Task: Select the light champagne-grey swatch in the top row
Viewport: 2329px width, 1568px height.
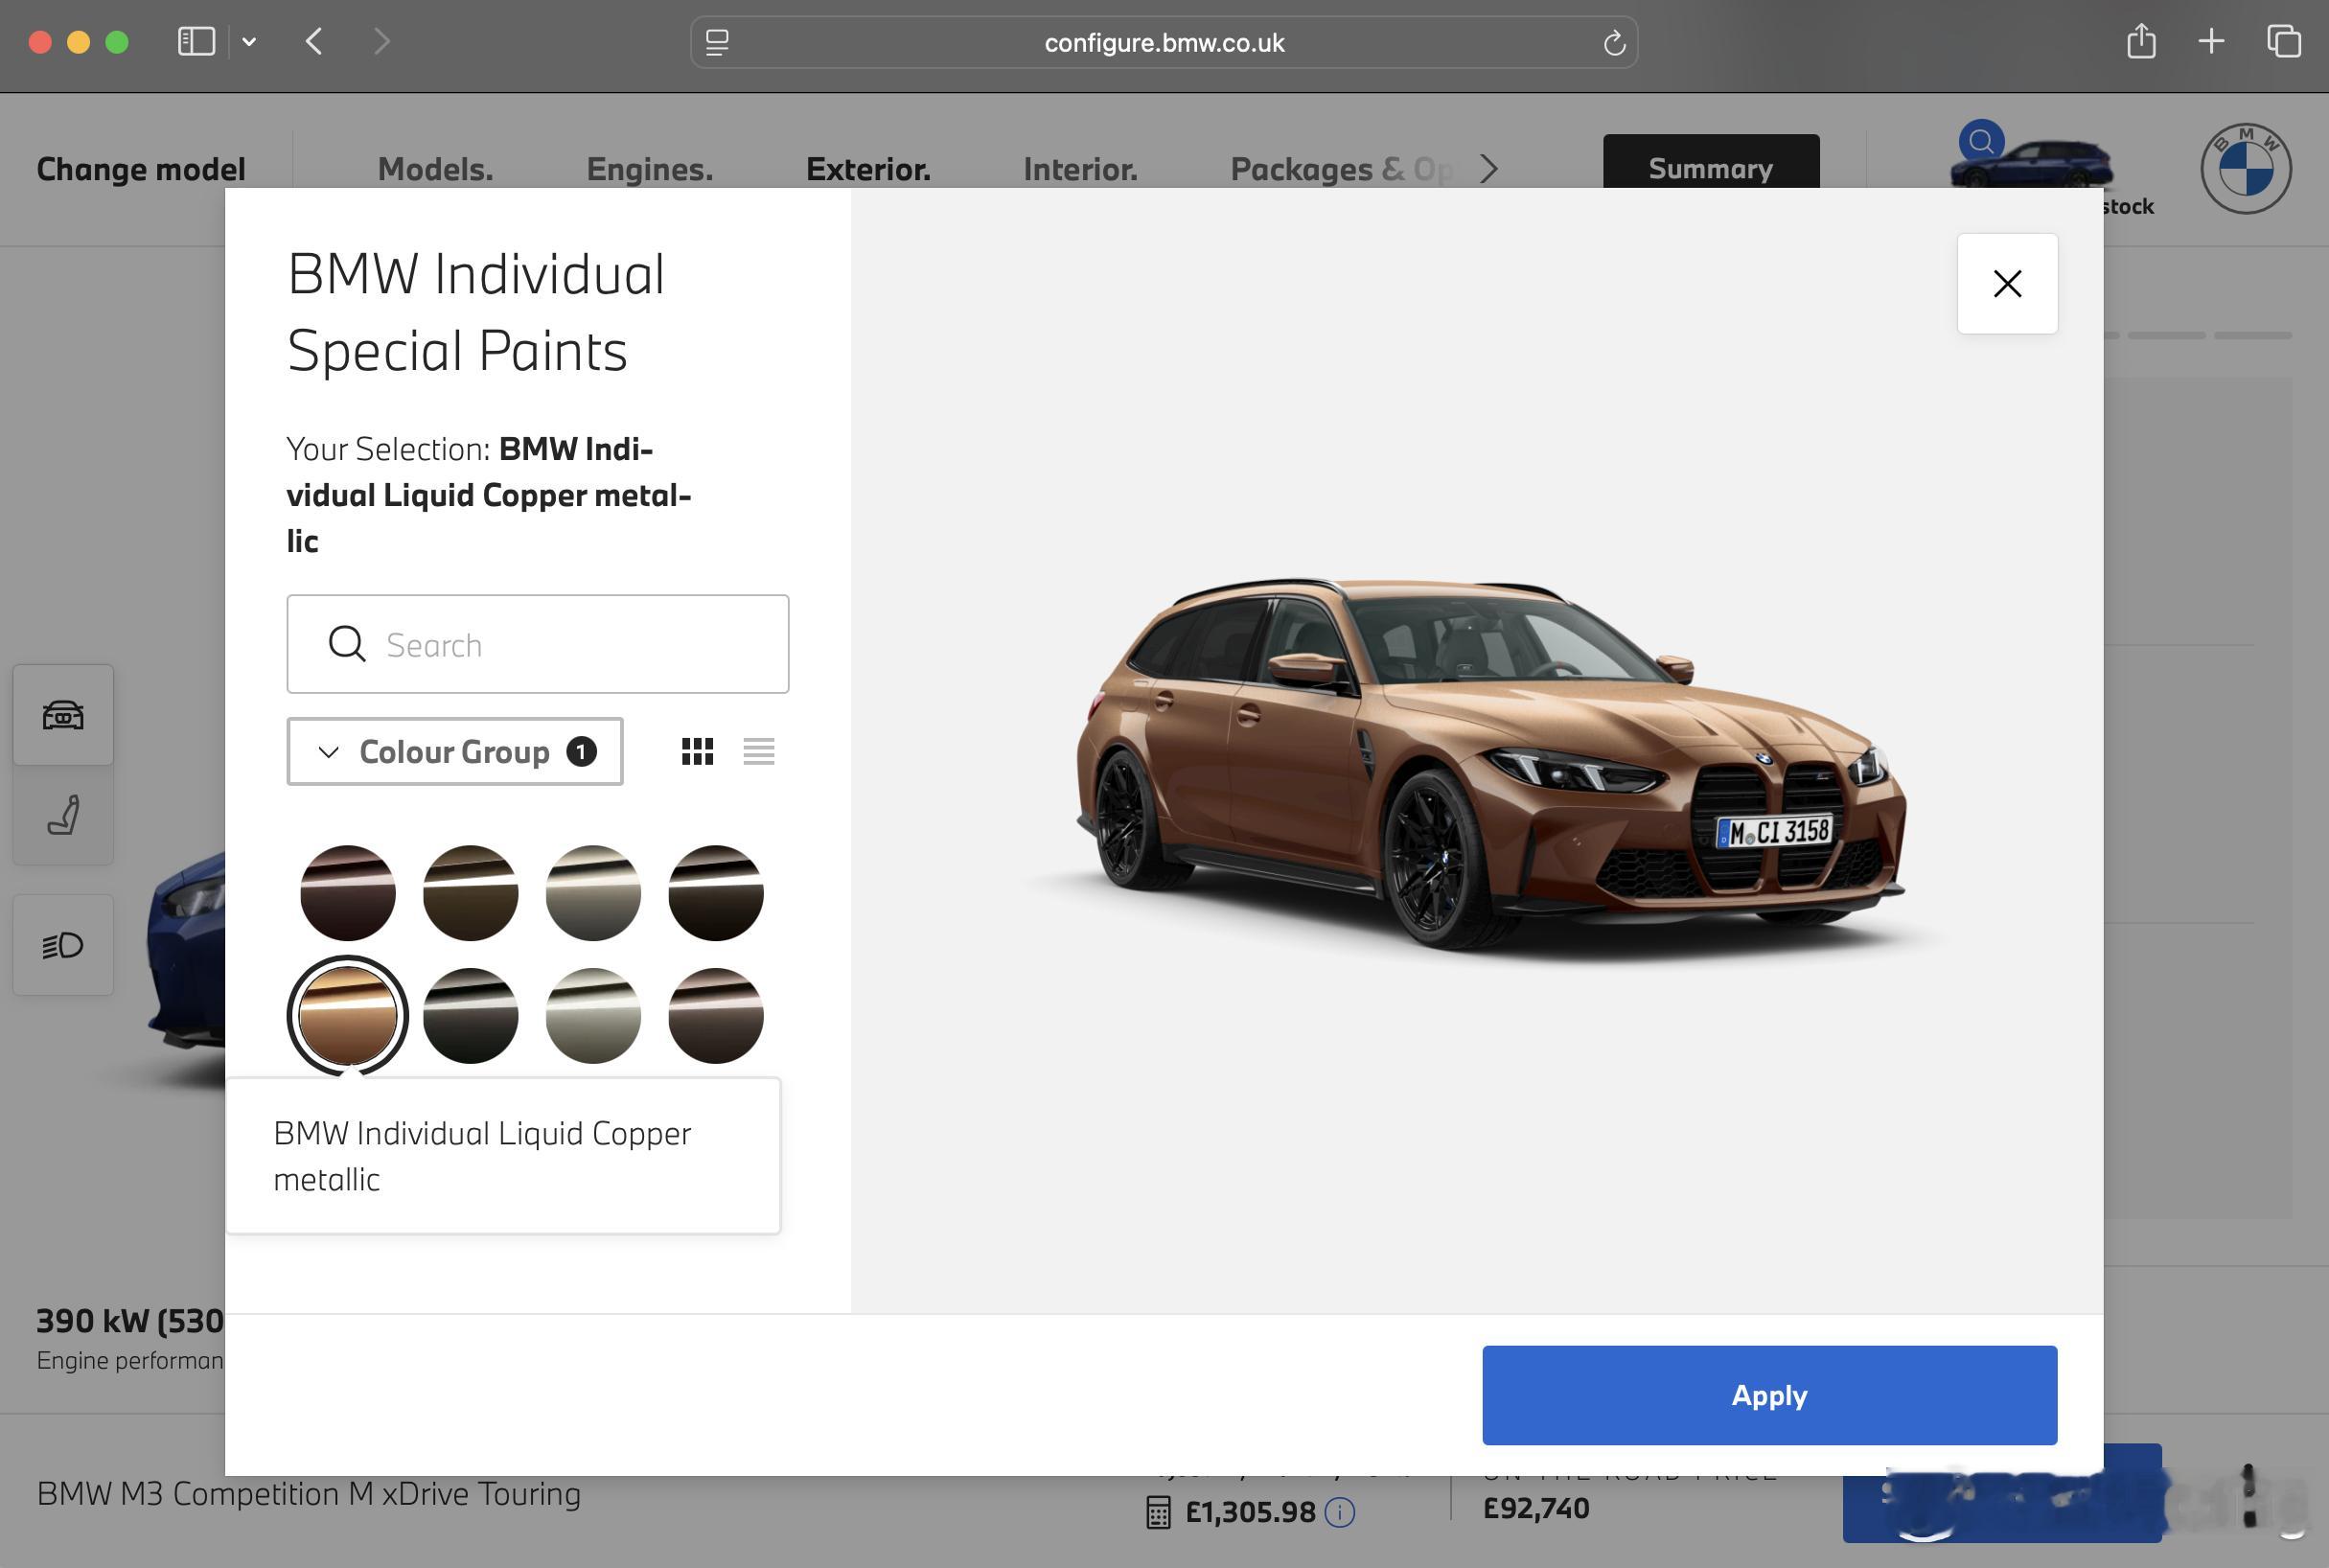Action: point(593,893)
